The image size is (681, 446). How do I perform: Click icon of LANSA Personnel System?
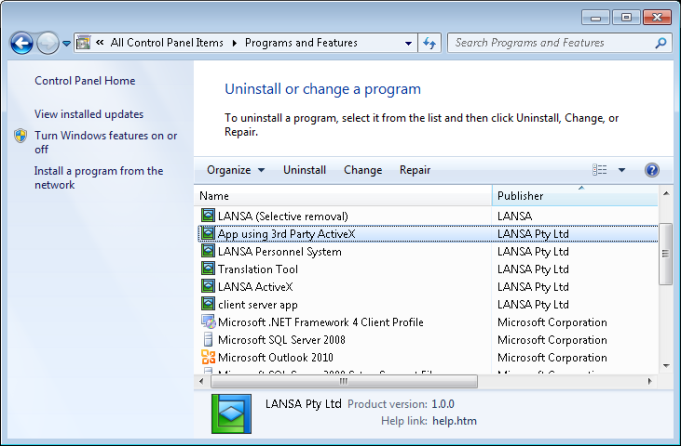(208, 251)
